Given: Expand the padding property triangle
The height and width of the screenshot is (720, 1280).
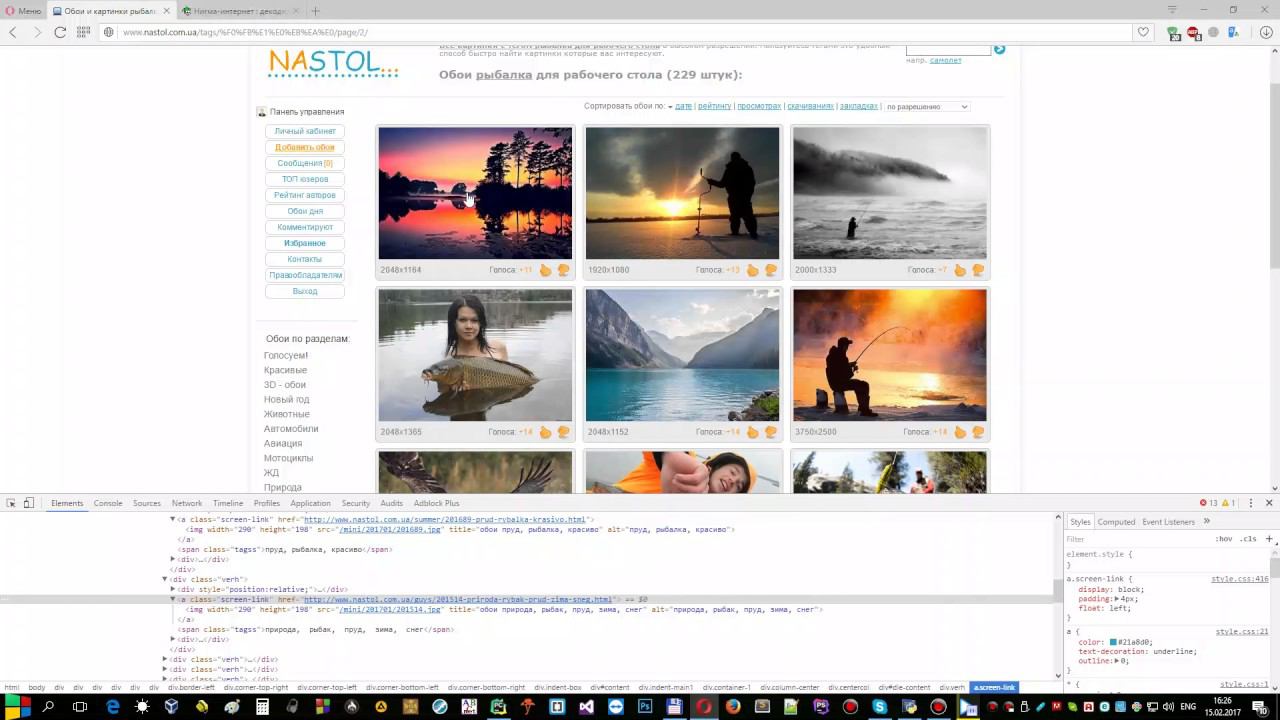Looking at the screenshot, I should tap(1117, 599).
